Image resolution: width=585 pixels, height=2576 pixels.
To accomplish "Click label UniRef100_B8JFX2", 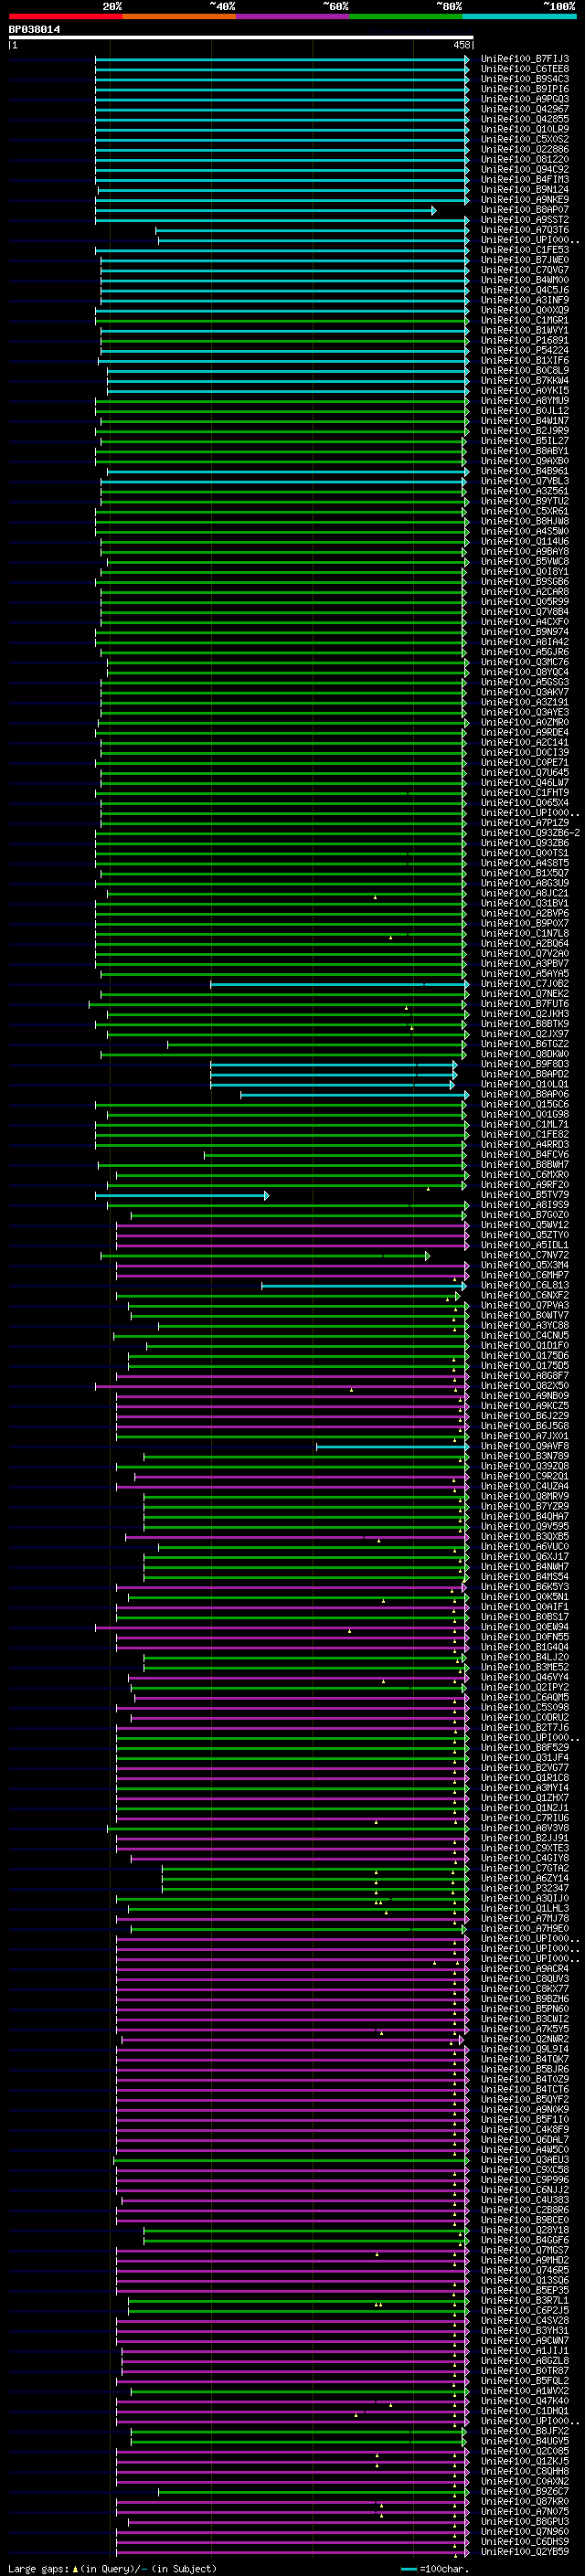I will coord(524,2430).
